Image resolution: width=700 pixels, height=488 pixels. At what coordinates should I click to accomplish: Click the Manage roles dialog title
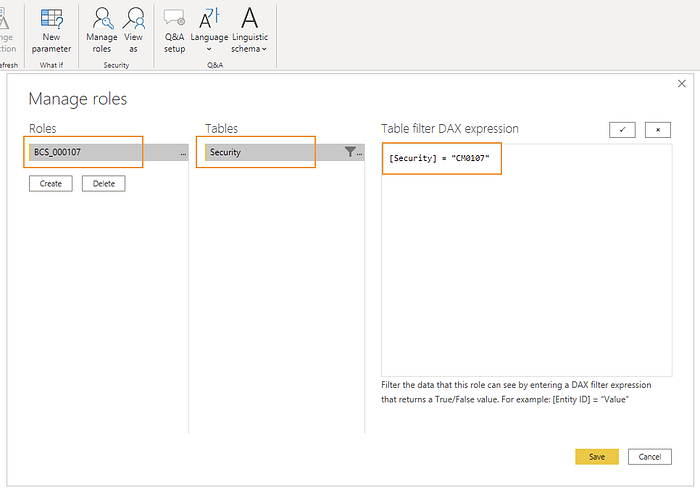(78, 99)
